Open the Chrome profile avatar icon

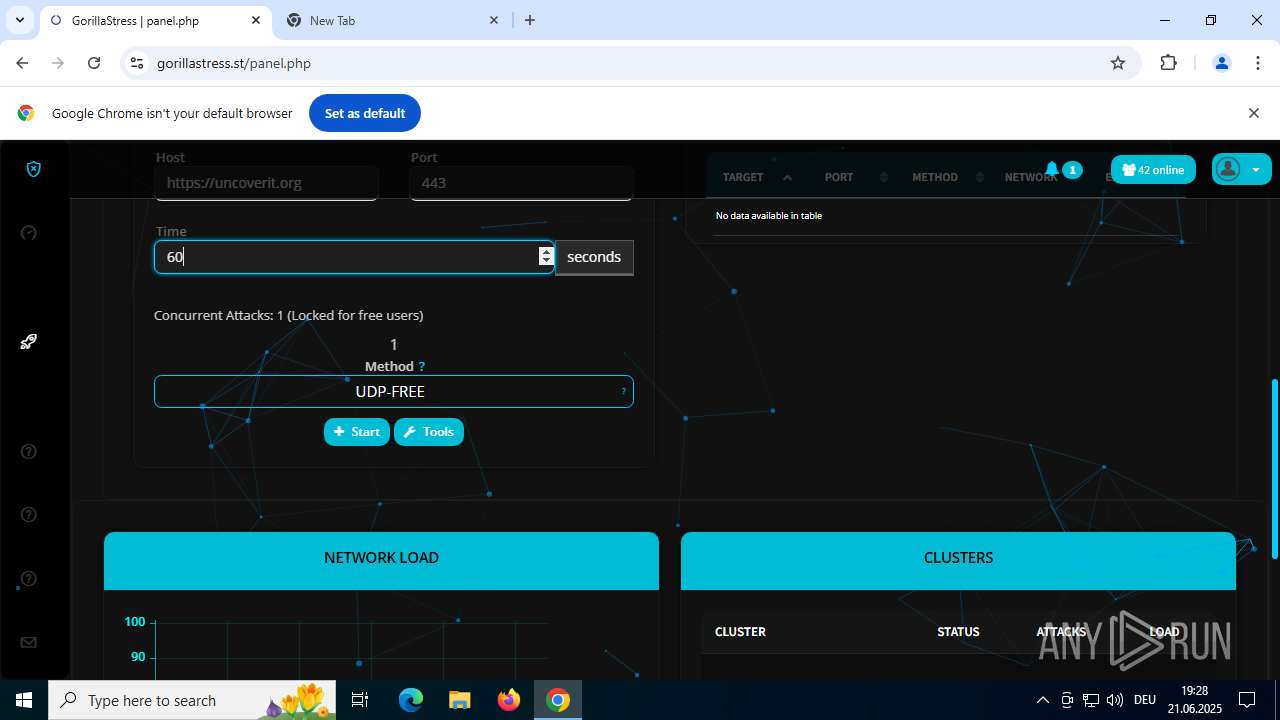click(x=1221, y=63)
